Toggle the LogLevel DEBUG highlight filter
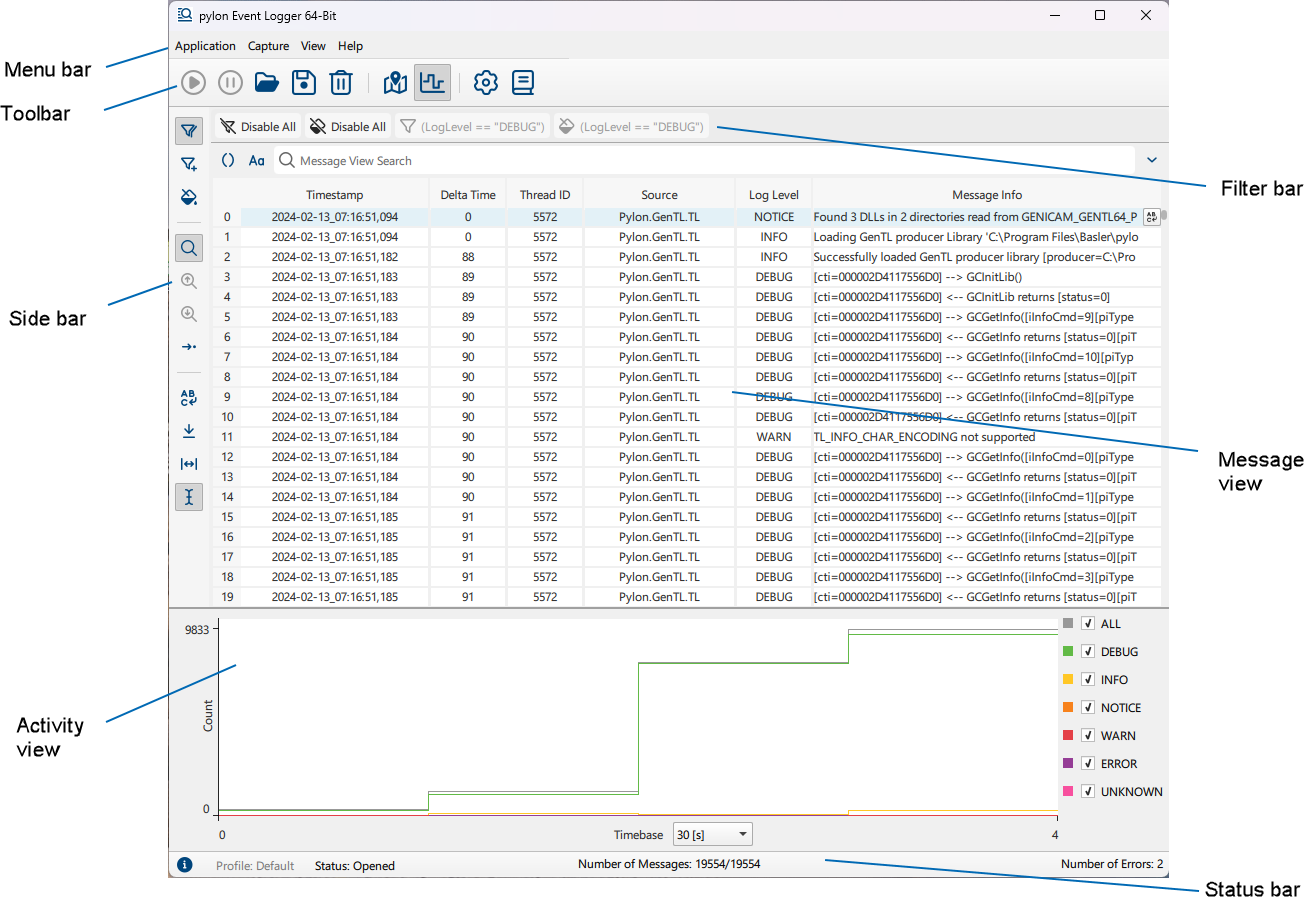The width and height of the screenshot is (1310, 900). click(631, 127)
